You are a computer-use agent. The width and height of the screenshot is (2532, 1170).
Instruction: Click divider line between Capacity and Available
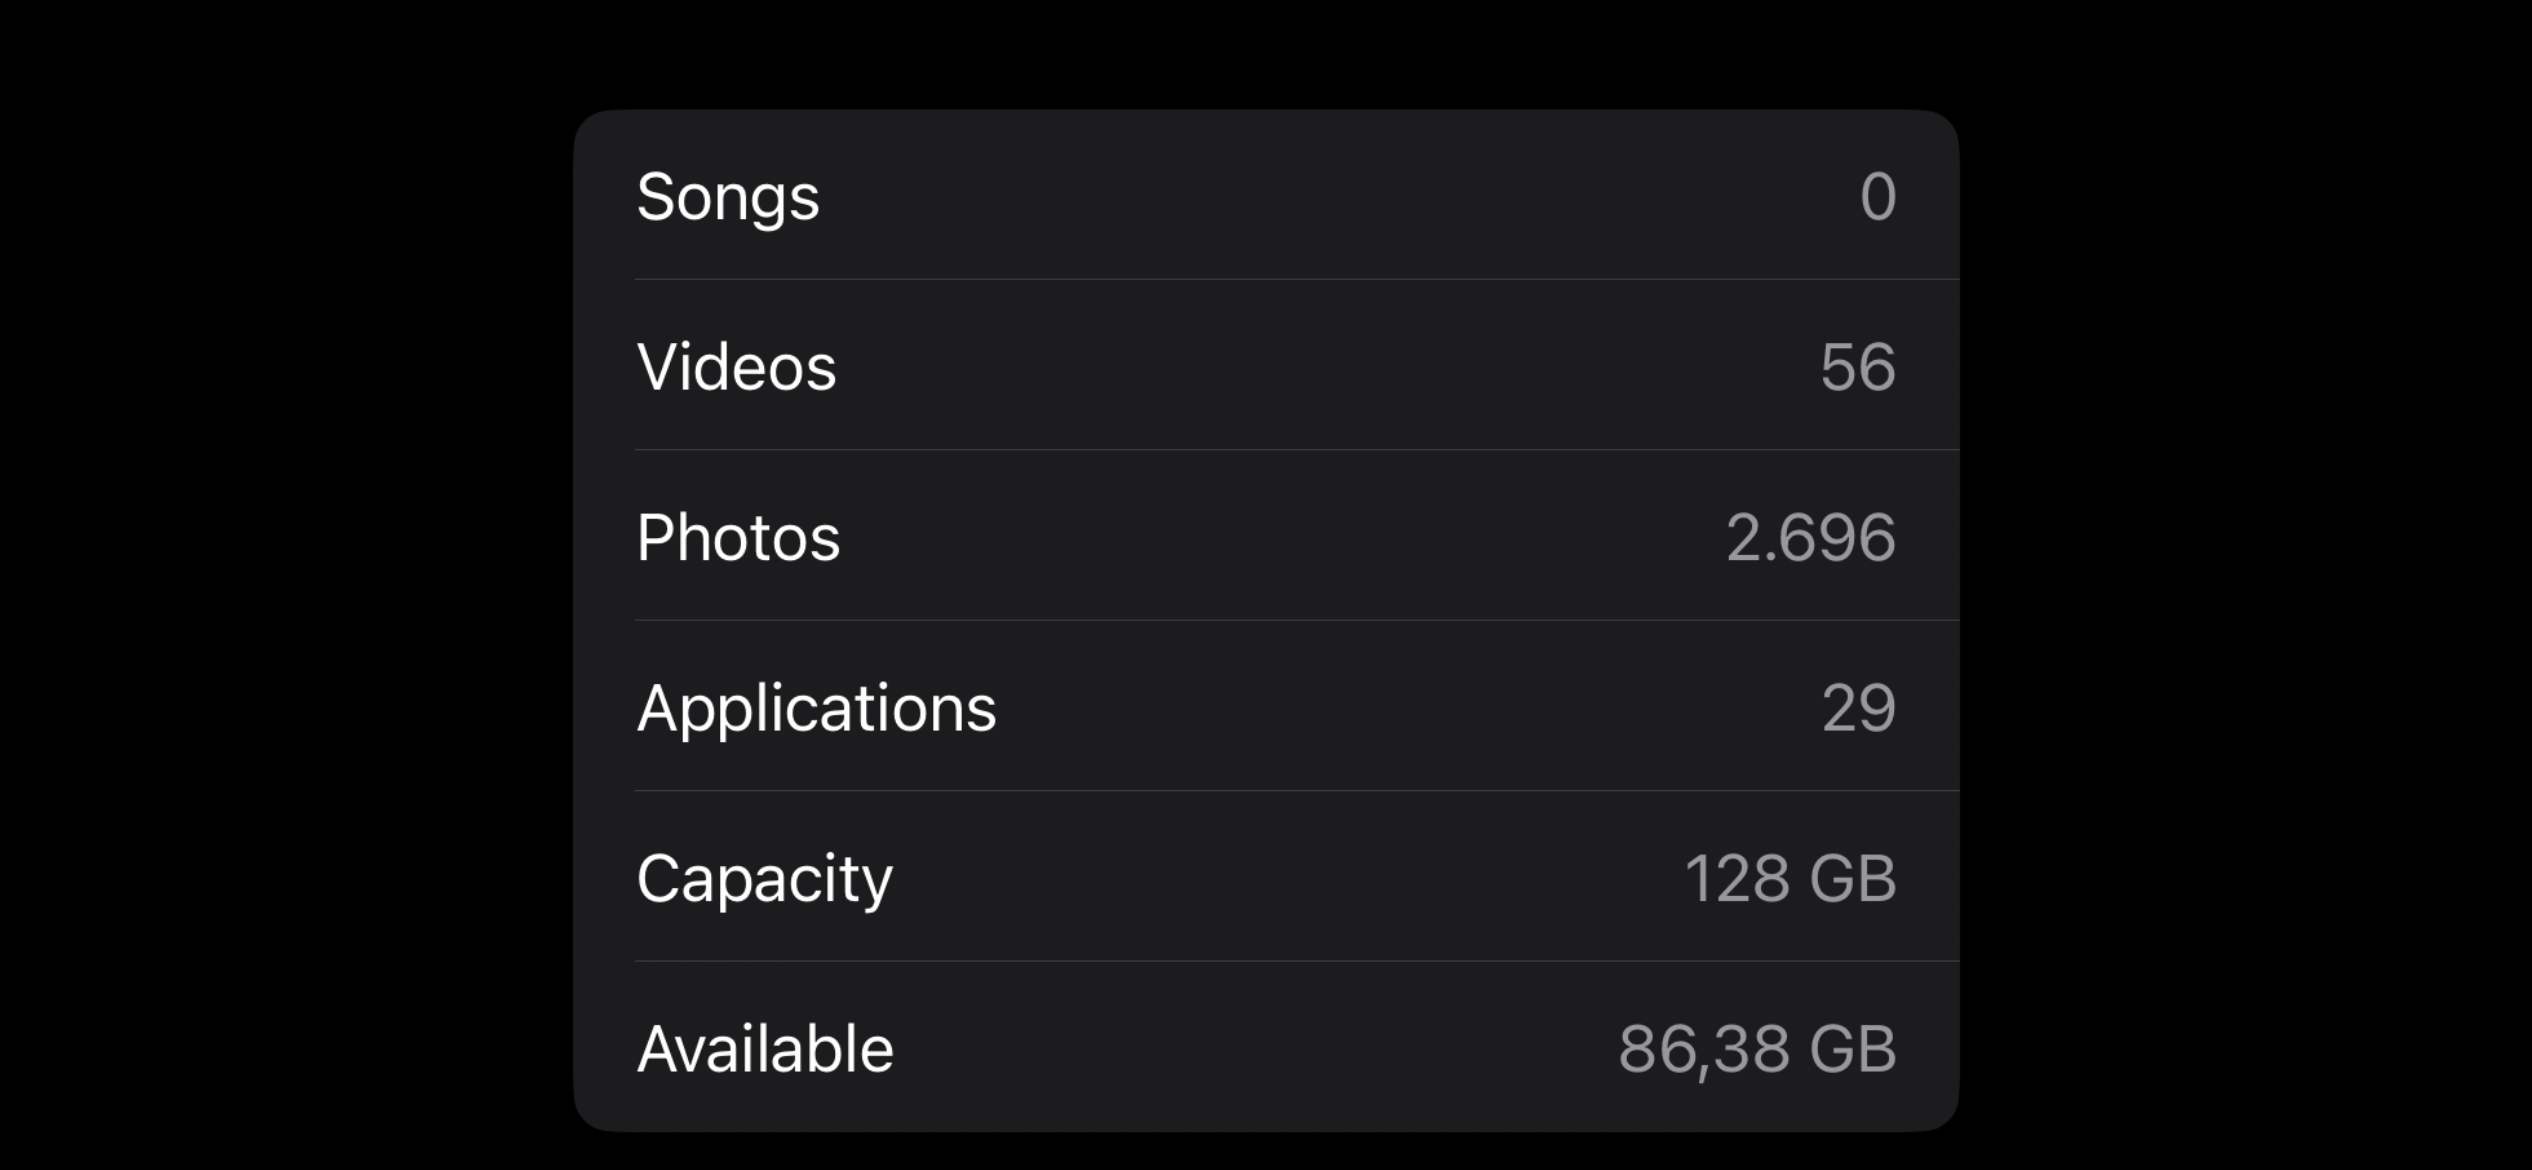(x=1296, y=961)
